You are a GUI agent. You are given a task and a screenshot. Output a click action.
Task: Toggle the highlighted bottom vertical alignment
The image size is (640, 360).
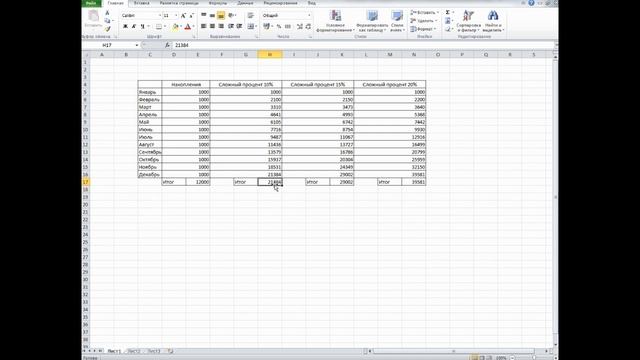click(221, 16)
